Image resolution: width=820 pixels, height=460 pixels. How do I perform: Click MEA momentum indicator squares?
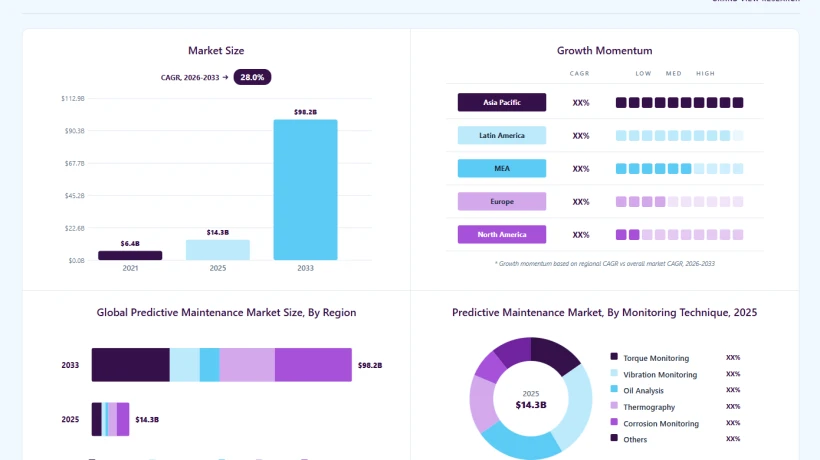[679, 168]
